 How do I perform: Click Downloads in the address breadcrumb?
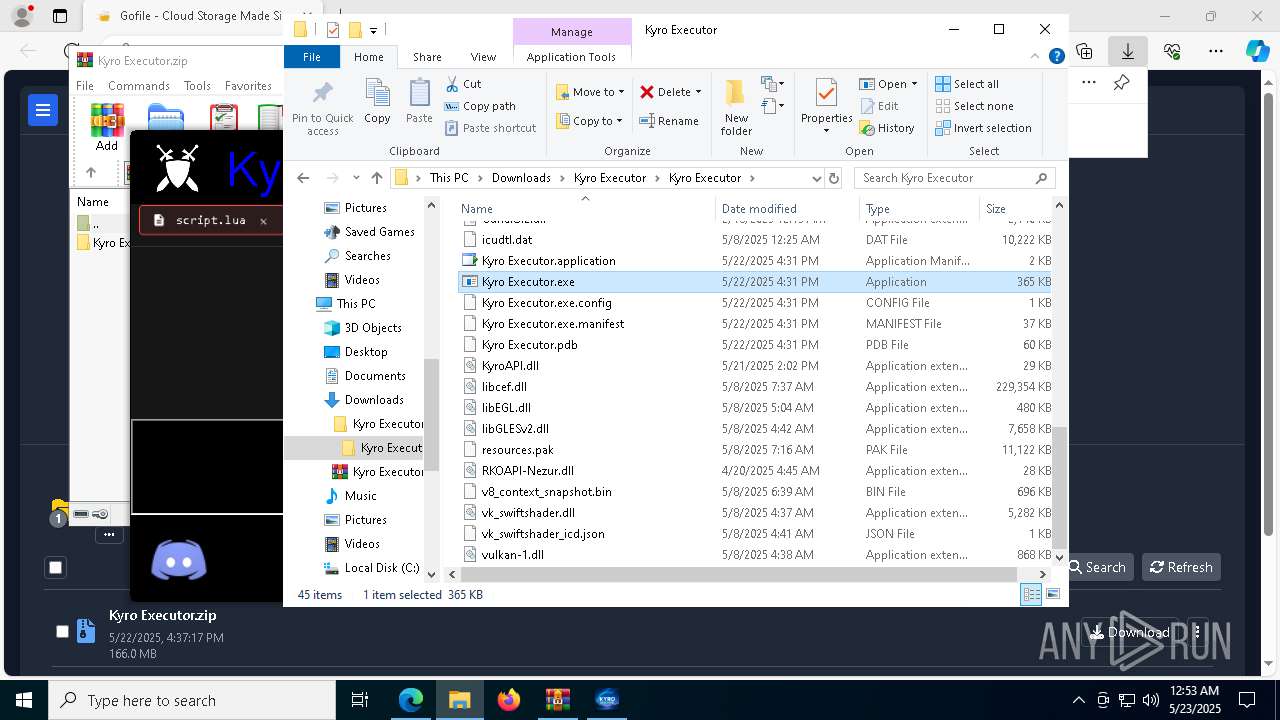521,178
